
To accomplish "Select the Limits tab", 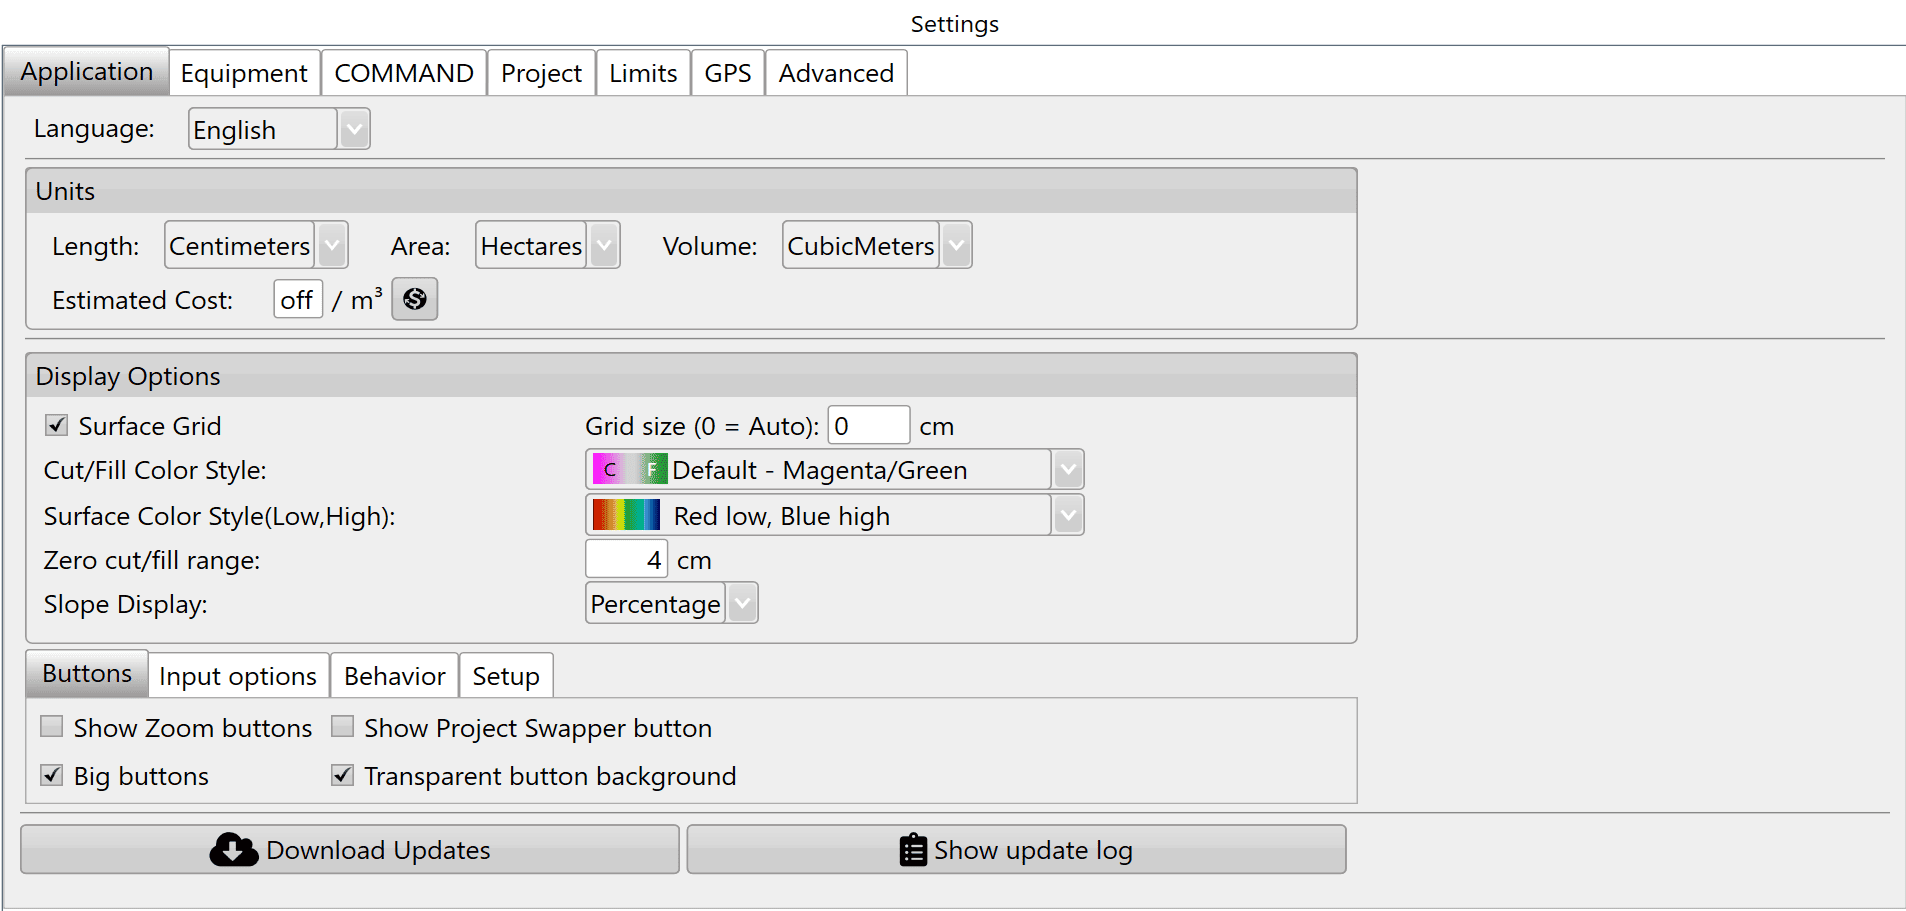I will coord(643,73).
